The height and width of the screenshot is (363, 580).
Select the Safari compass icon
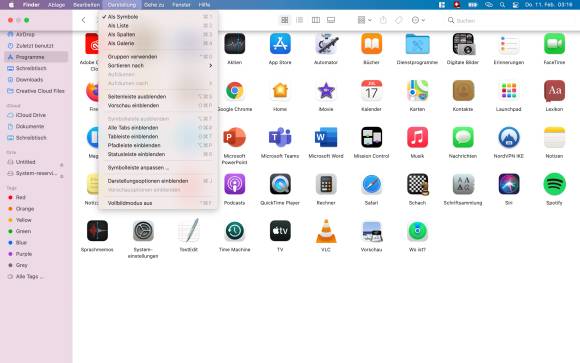pyautogui.click(x=371, y=184)
